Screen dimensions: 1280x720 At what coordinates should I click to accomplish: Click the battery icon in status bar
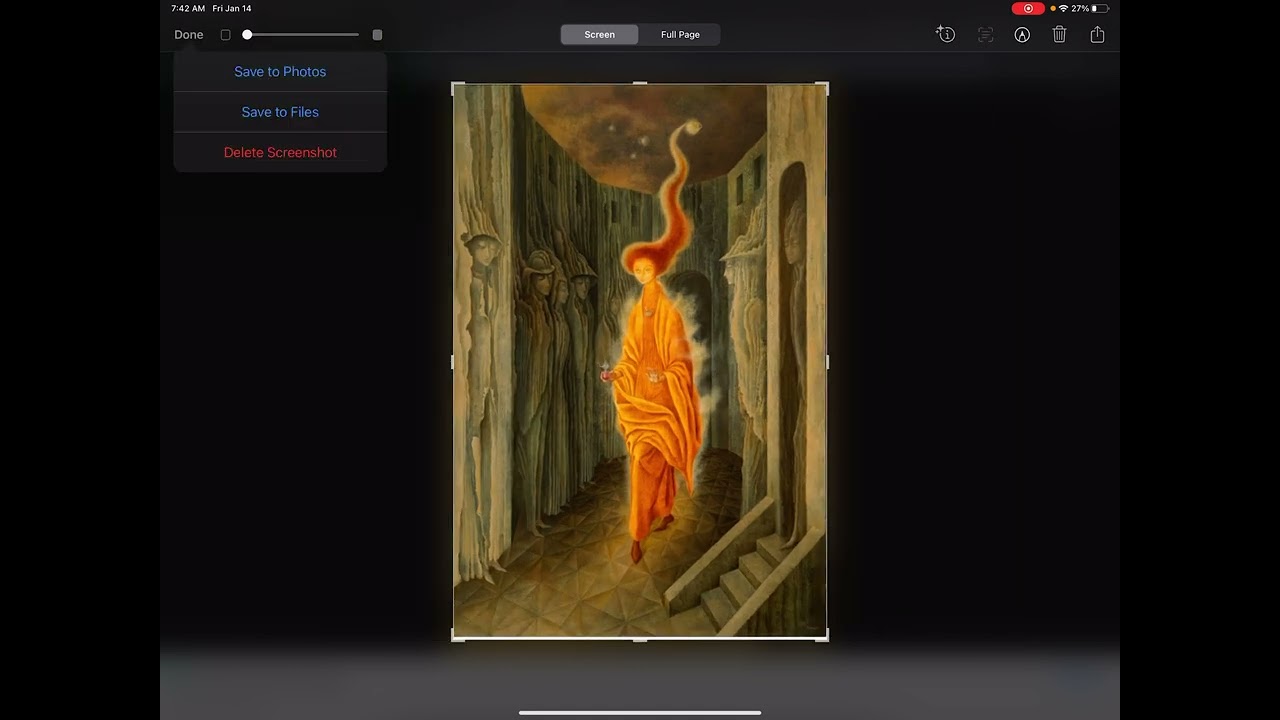click(1100, 8)
